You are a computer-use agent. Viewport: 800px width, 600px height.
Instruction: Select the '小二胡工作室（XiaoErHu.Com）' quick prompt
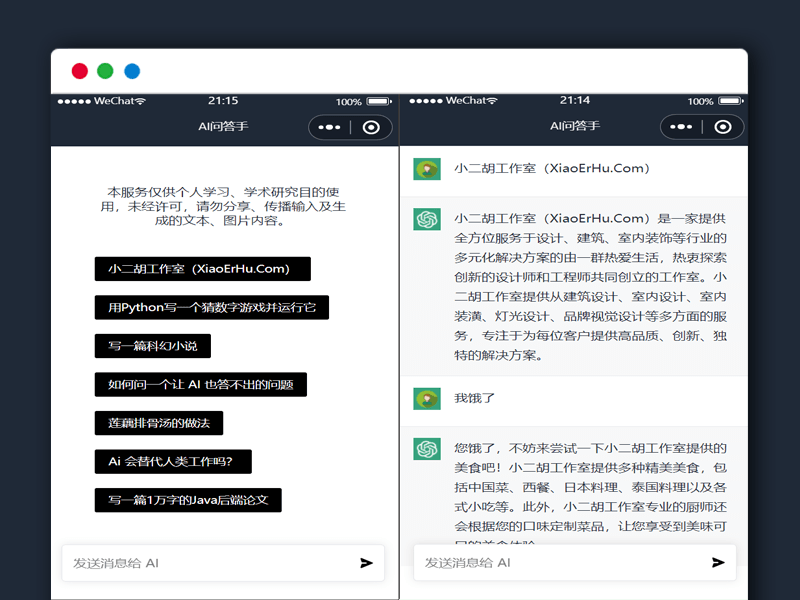[203, 268]
